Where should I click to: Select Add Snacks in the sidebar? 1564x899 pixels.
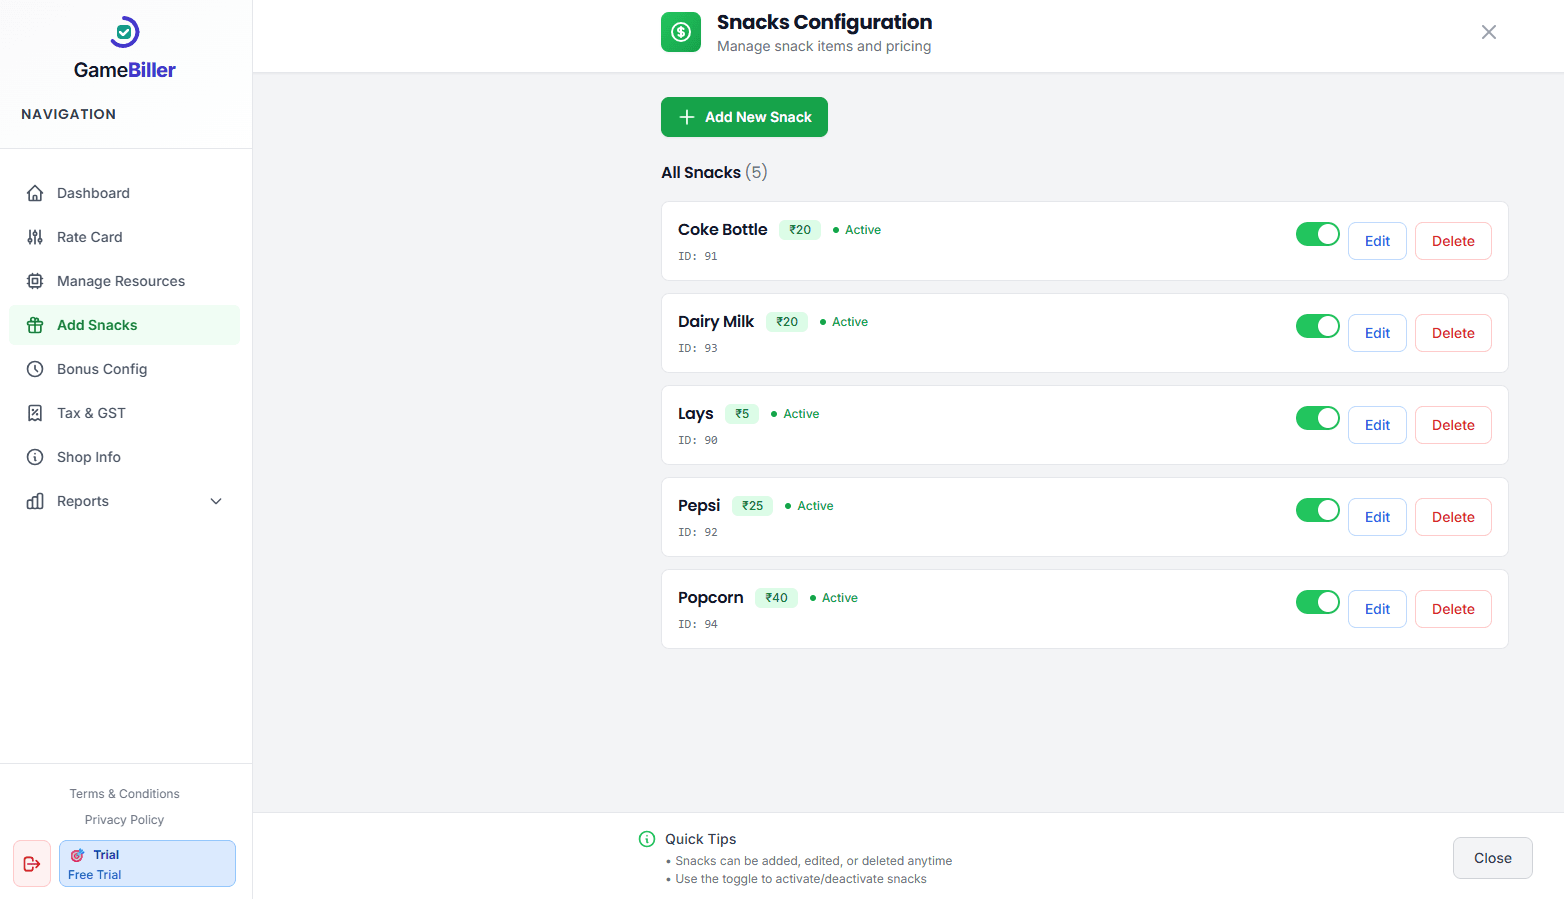click(x=97, y=325)
